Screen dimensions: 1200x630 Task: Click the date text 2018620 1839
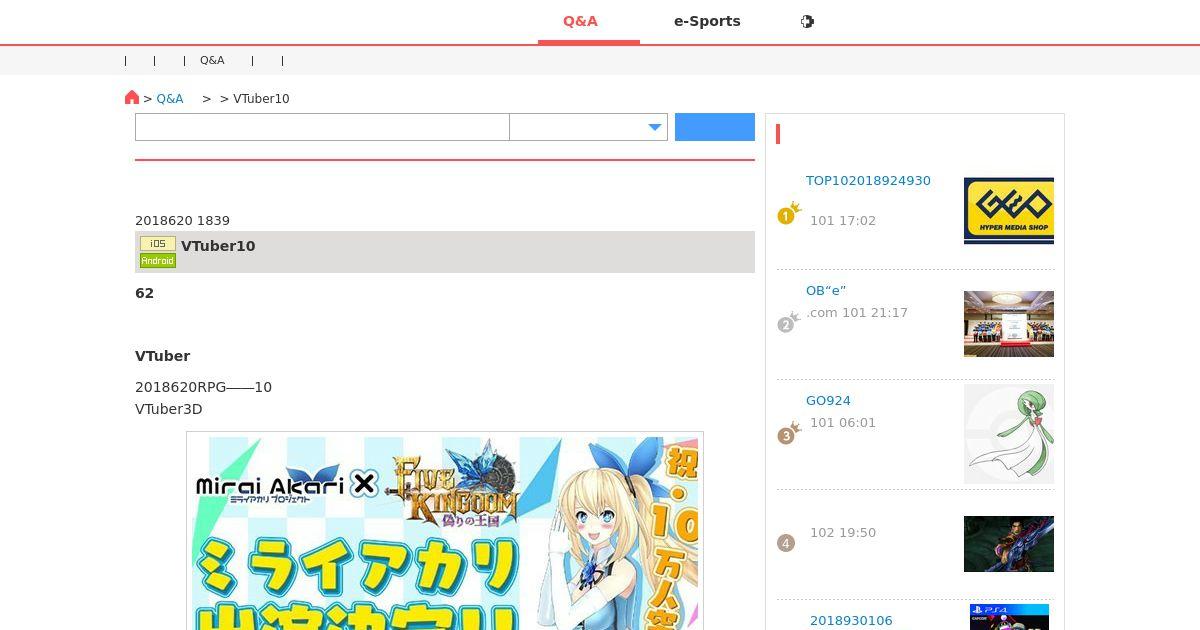pyautogui.click(x=182, y=221)
